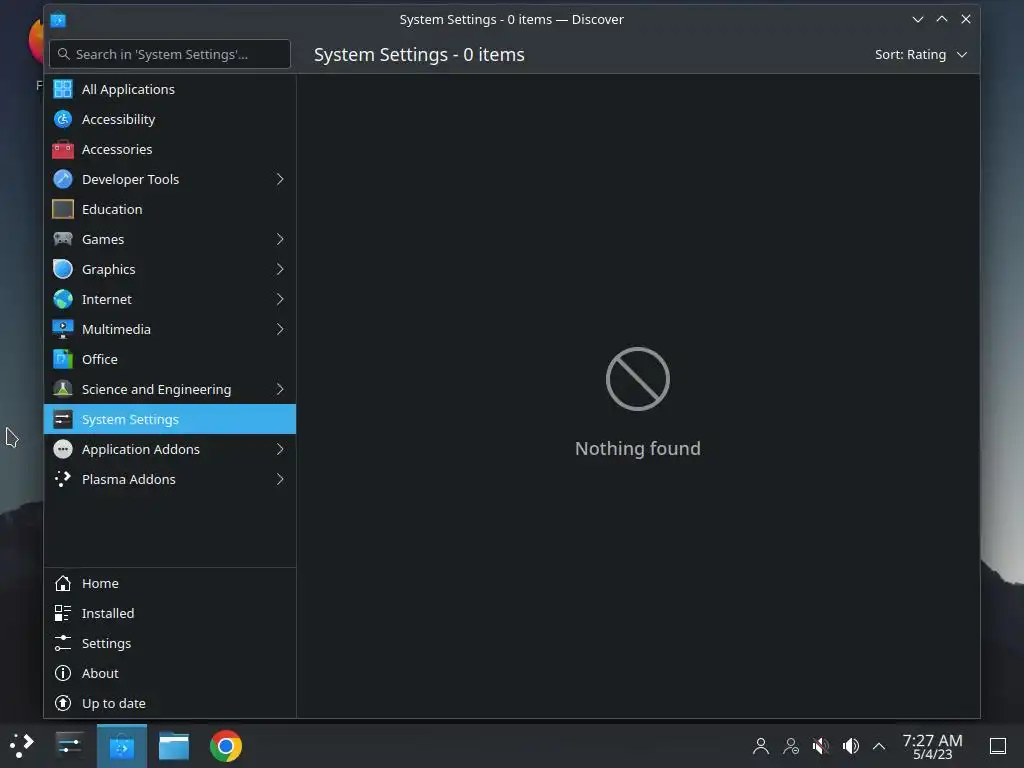Expand Science and Engineering chevron
Screen dimensions: 1024x768
[x=280, y=389]
